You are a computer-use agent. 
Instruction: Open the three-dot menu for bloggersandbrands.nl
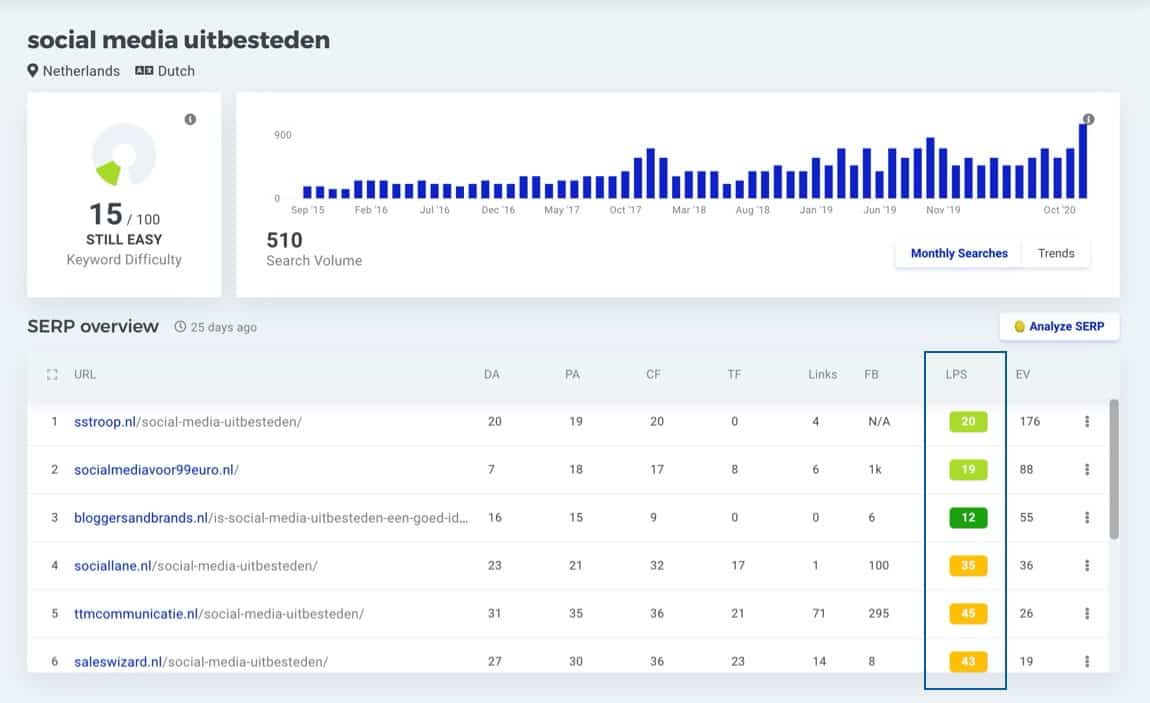1087,518
